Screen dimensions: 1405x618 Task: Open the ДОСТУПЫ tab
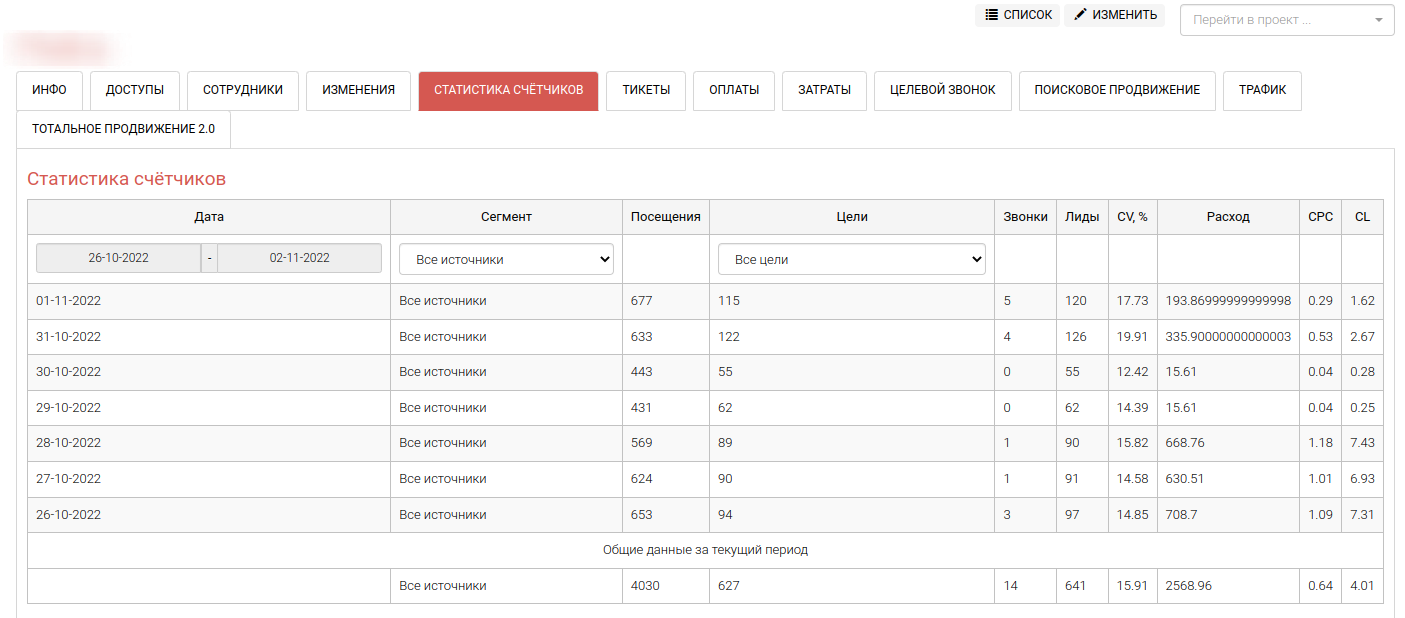(134, 90)
